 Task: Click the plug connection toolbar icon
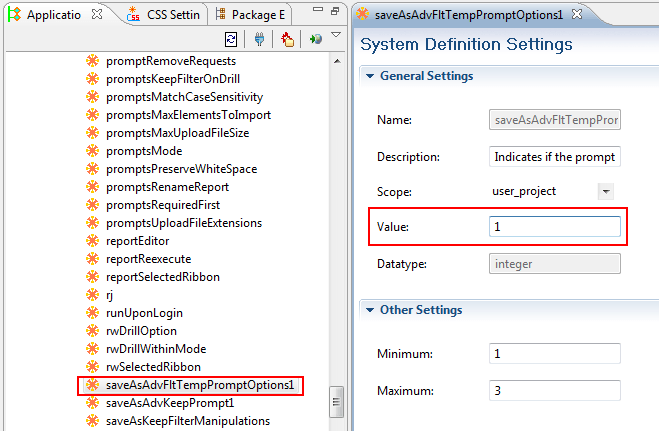tap(259, 39)
